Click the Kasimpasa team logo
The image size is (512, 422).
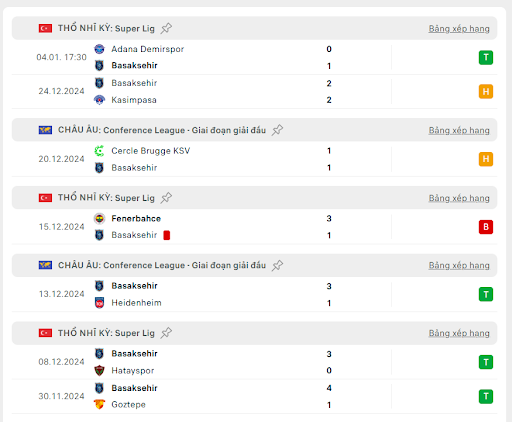(99, 100)
